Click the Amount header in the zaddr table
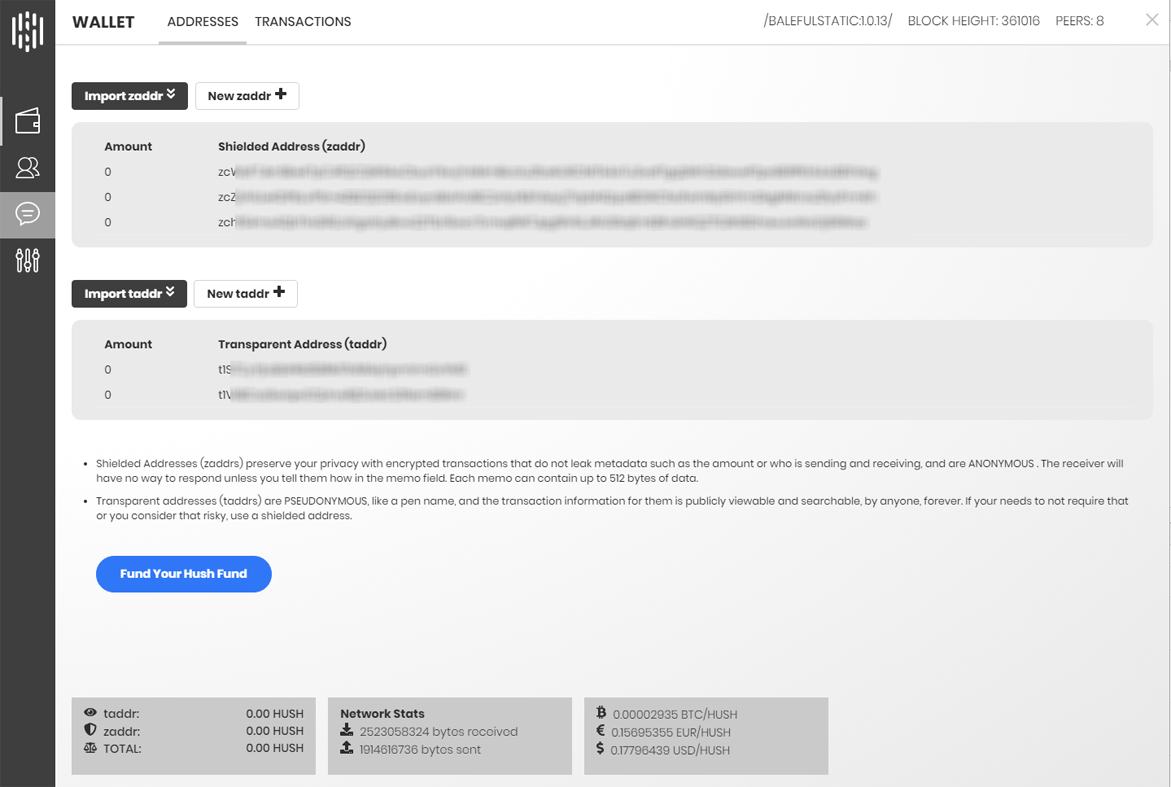Screen dimensions: 1171x787 [128, 146]
